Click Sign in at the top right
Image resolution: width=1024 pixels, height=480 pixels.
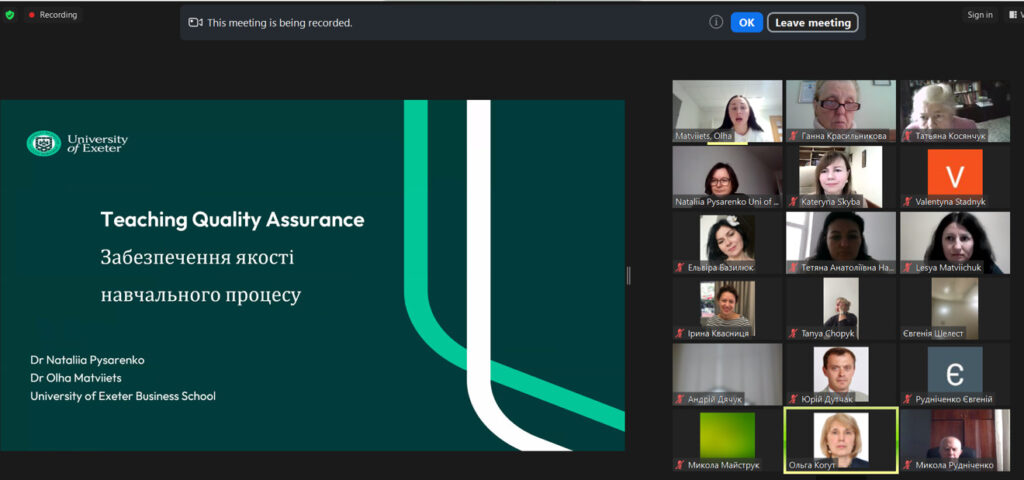979,15
